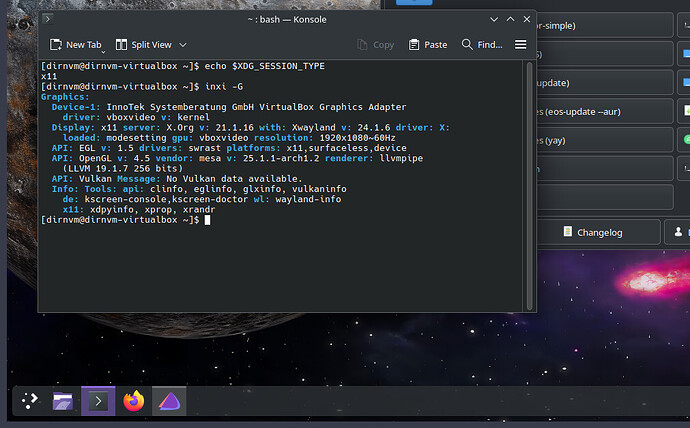Click the Konsole icon in title bar

[x=49, y=19]
